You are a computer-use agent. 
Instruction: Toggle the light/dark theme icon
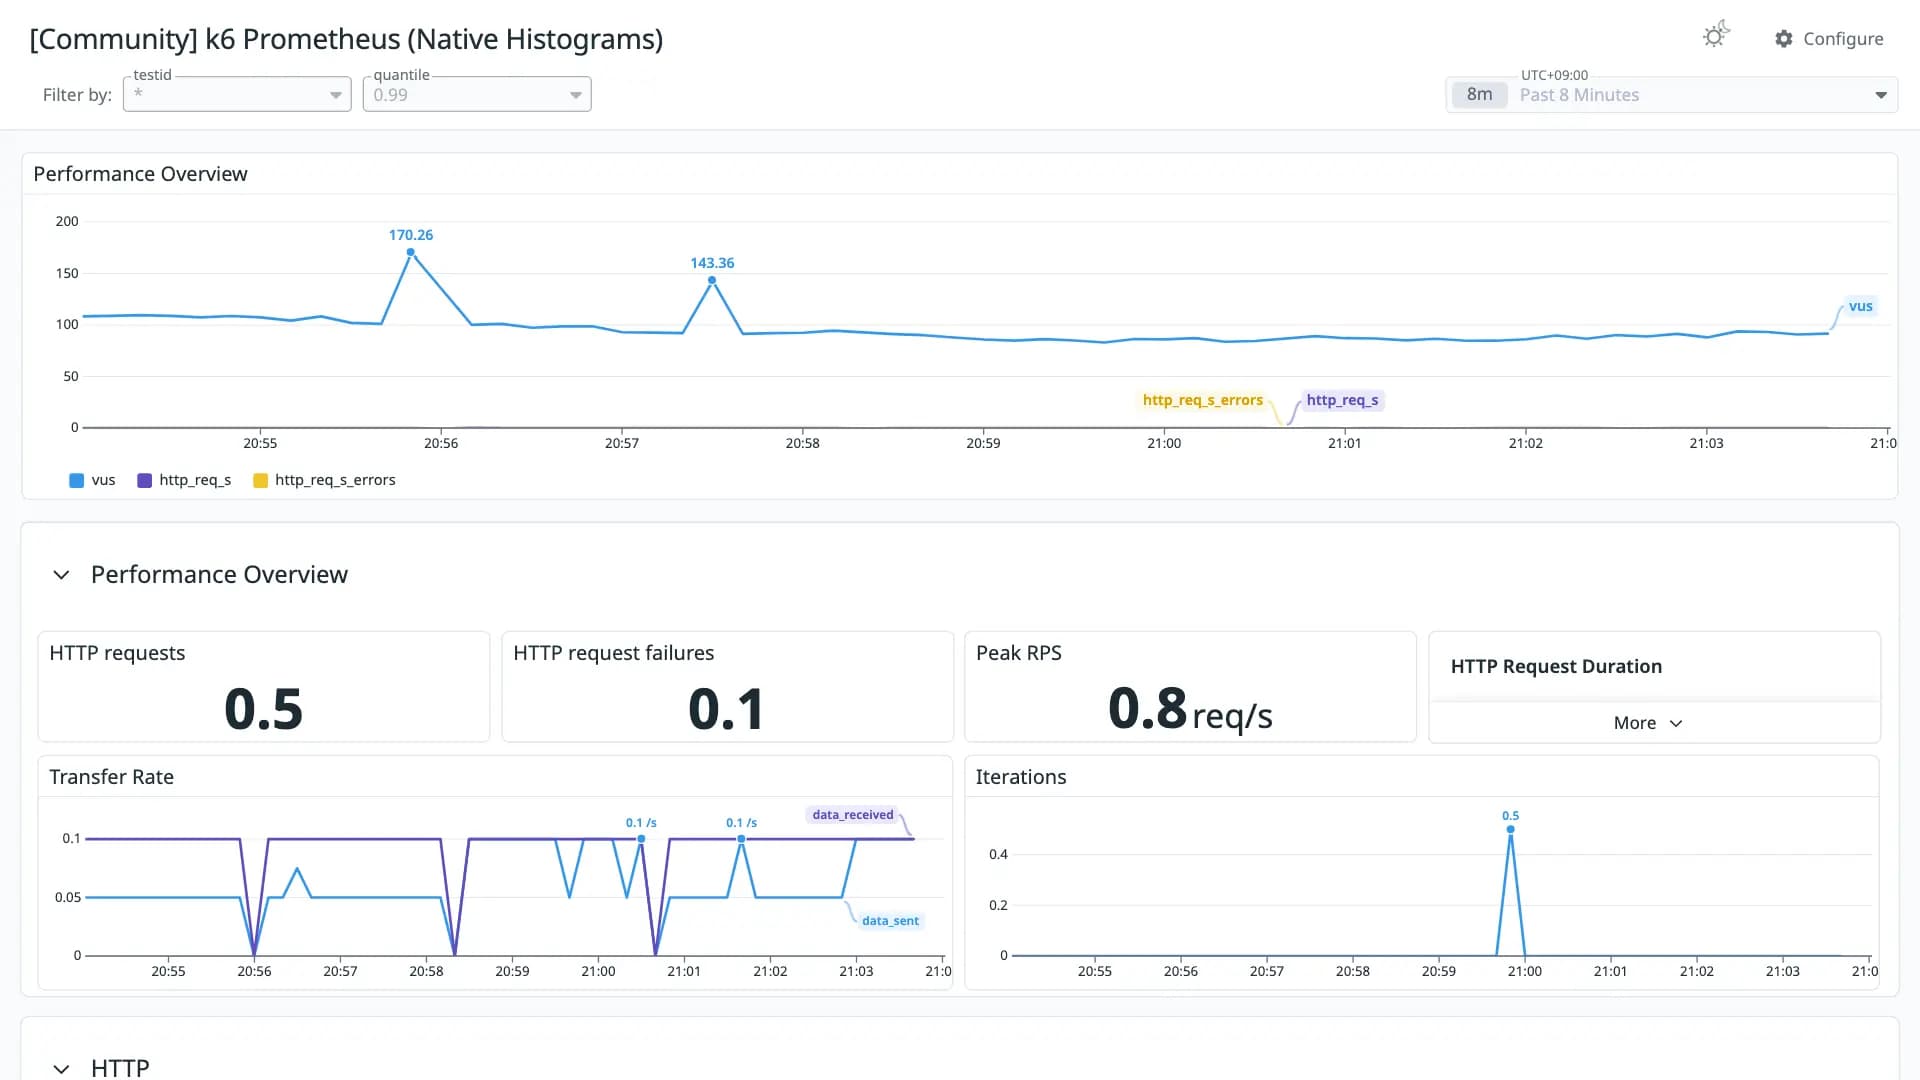pos(1715,36)
